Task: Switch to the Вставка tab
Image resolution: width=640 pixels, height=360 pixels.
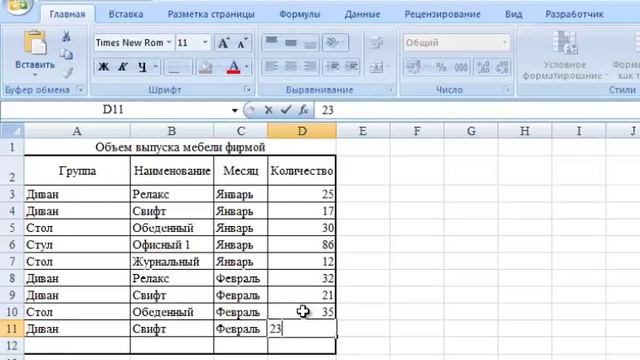Action: [x=126, y=14]
